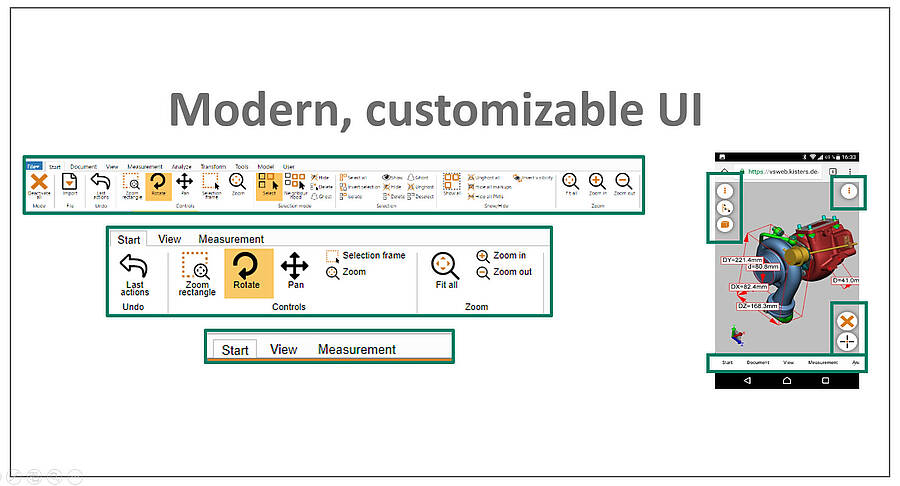The height and width of the screenshot is (486, 900).
Task: Click large Fit all icon in enlarged ribbon
Action: point(445,266)
